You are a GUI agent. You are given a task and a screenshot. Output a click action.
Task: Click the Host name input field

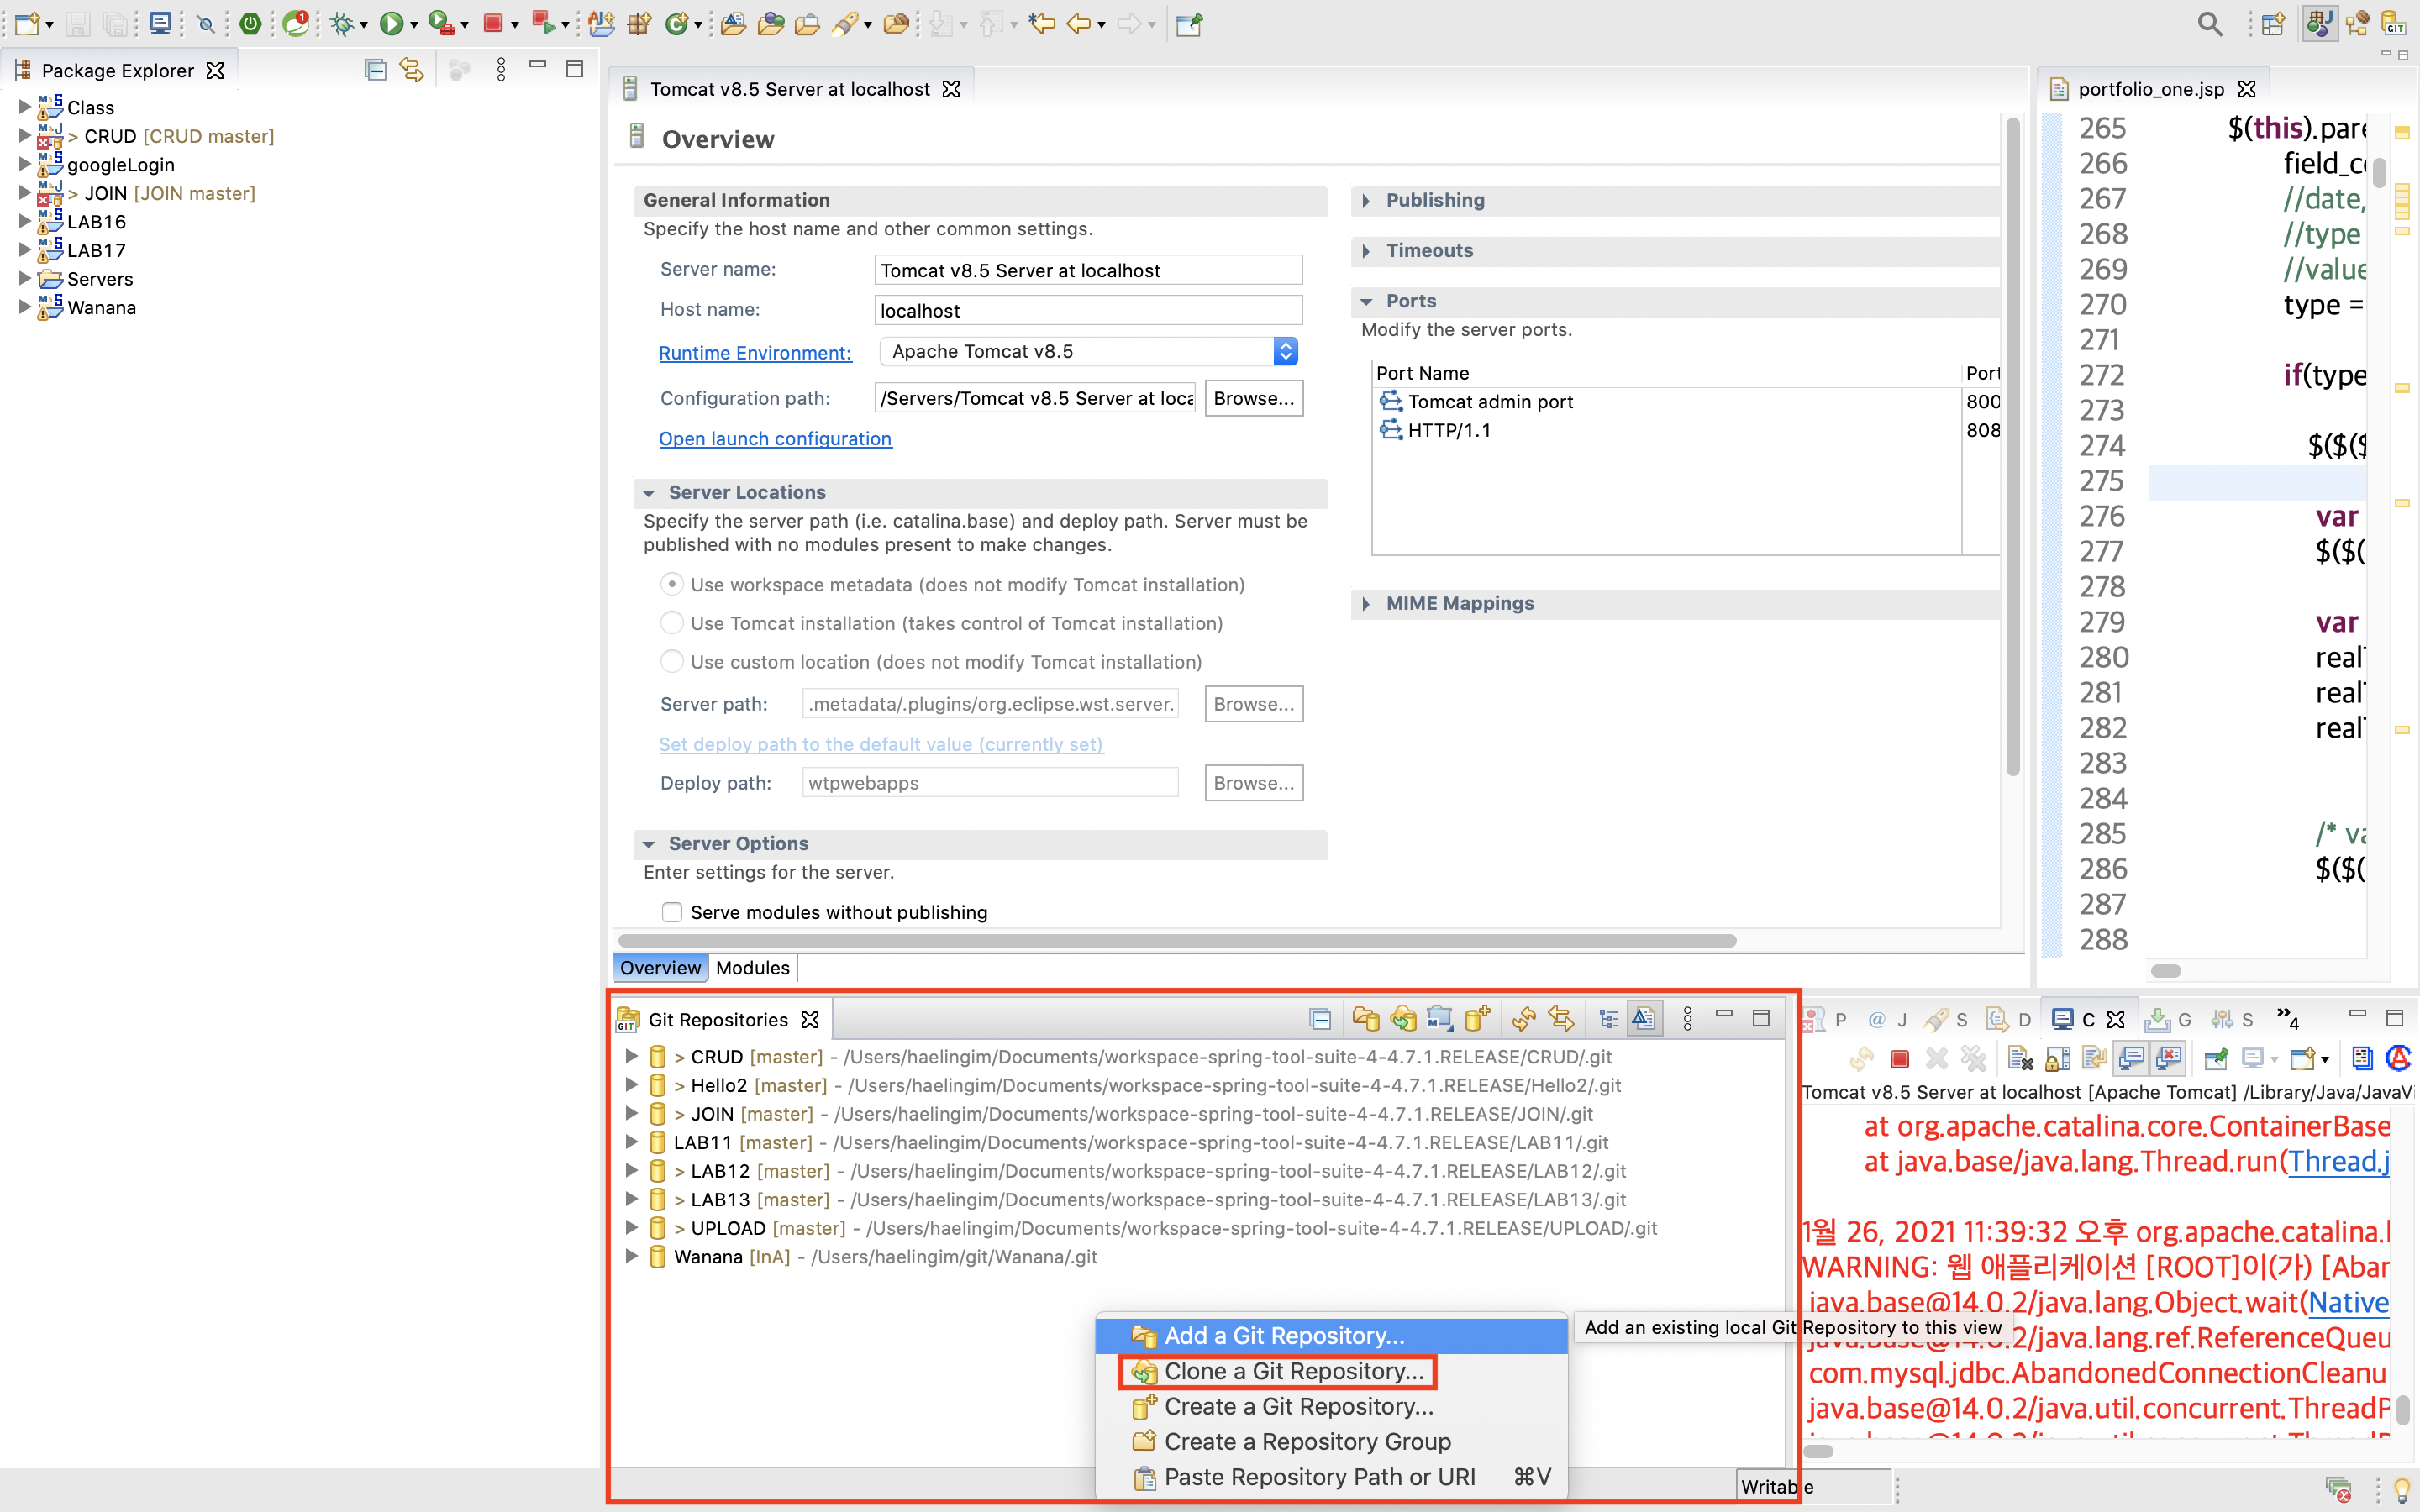[1087, 310]
